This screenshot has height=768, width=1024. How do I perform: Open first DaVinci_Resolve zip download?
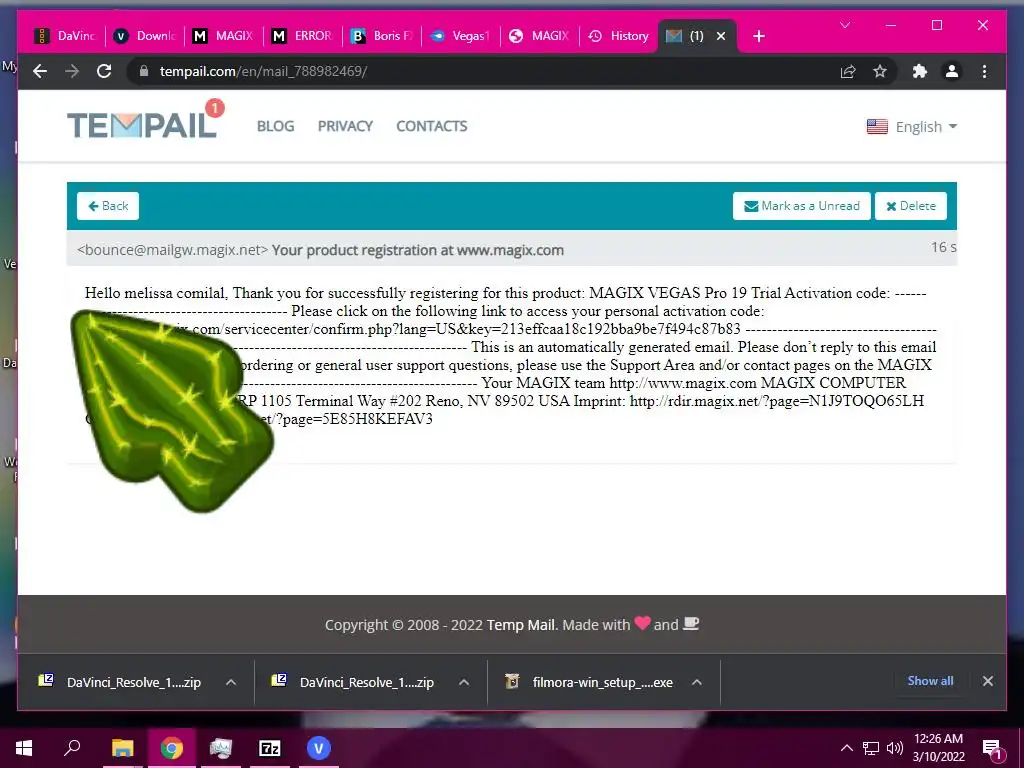(x=134, y=682)
